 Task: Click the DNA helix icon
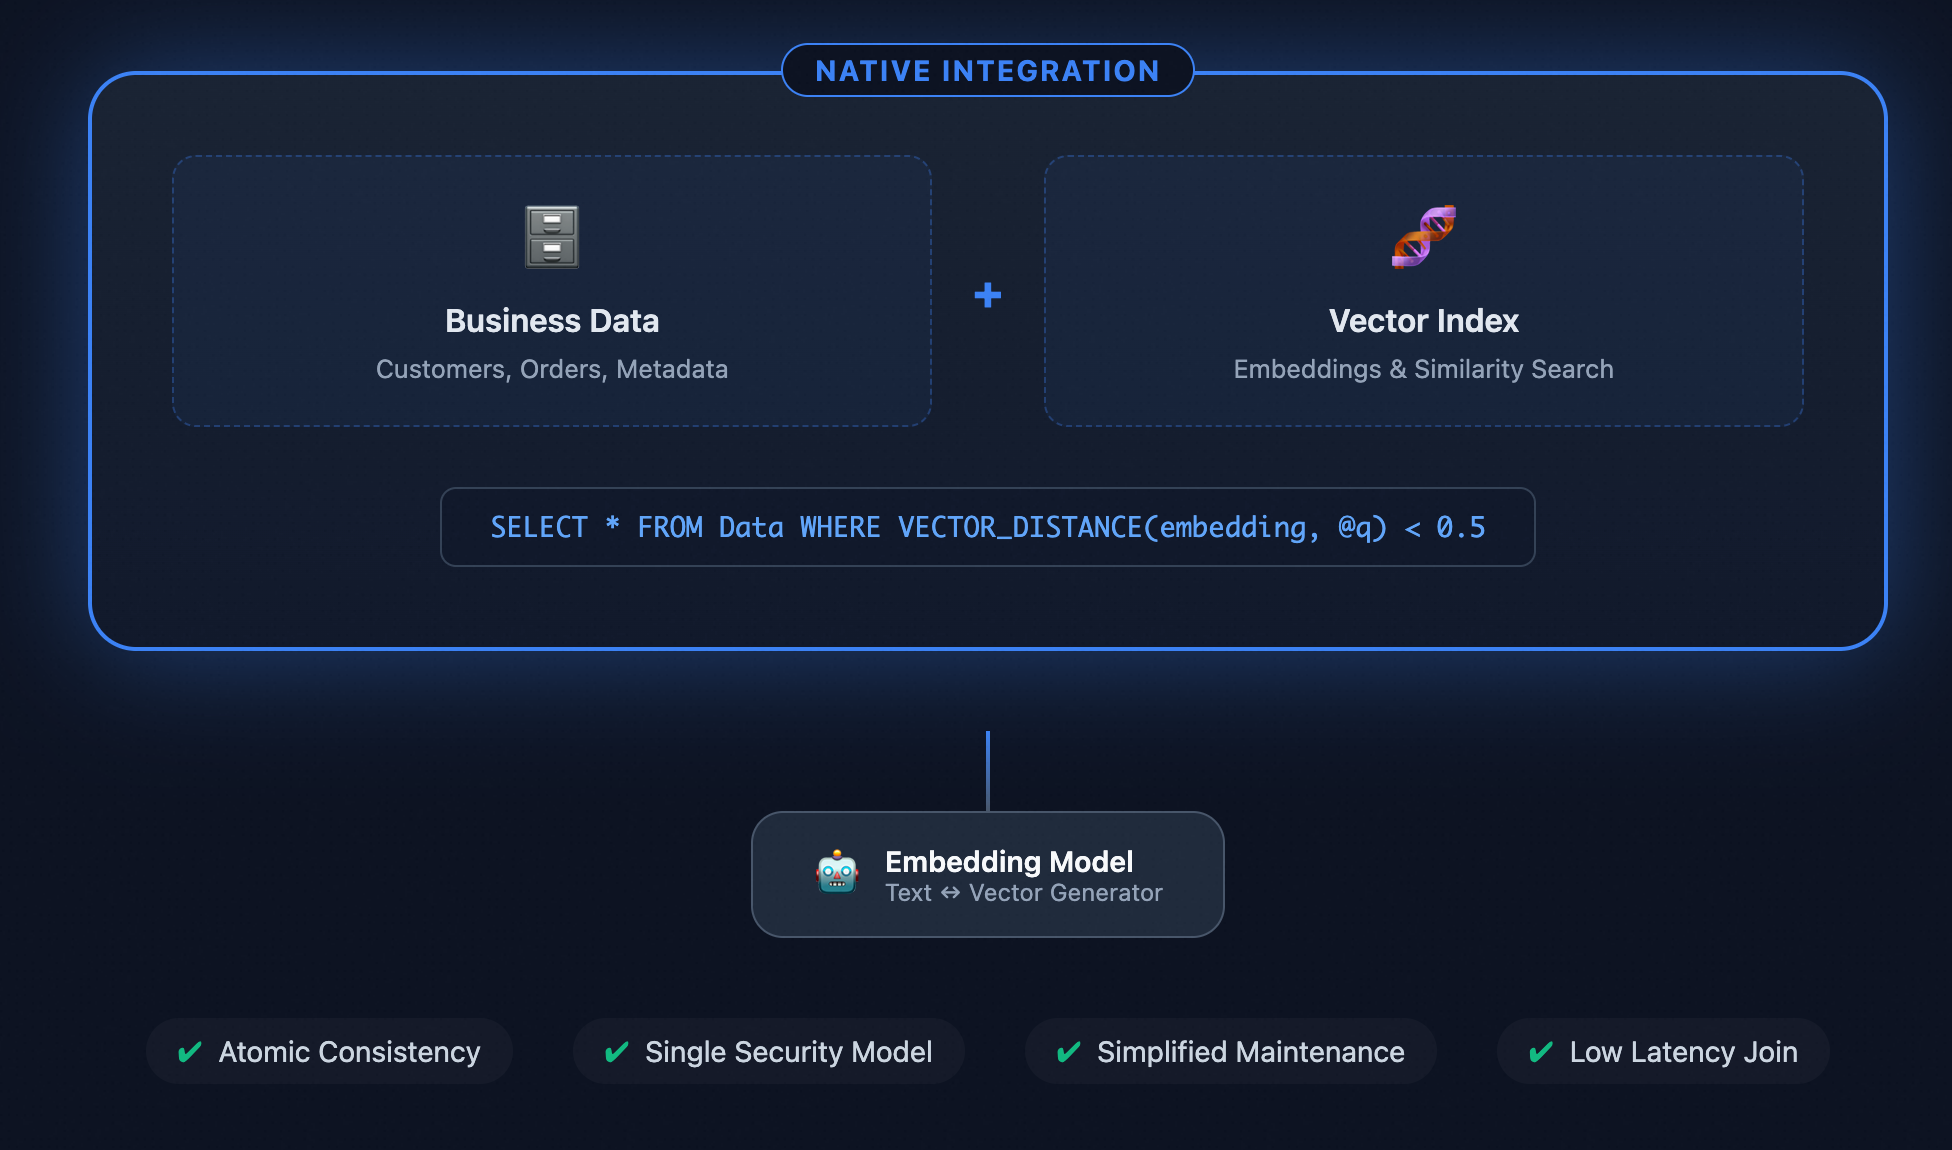click(1424, 237)
